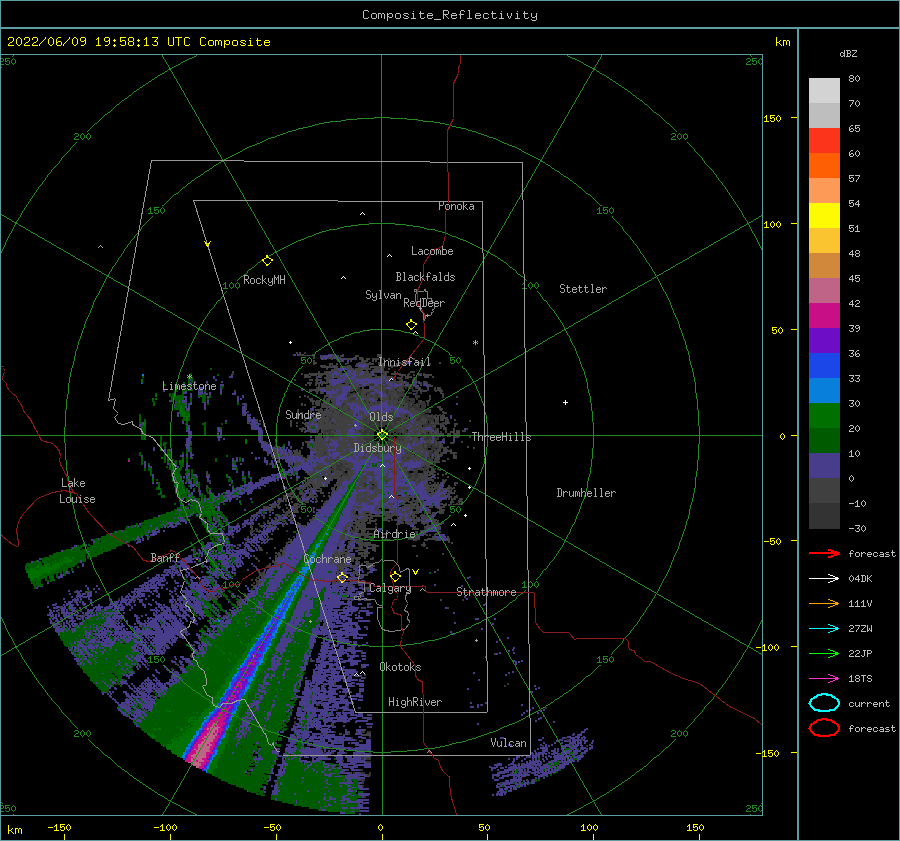
Task: Pick the magenta 42 dBZ swatch
Action: 824,315
